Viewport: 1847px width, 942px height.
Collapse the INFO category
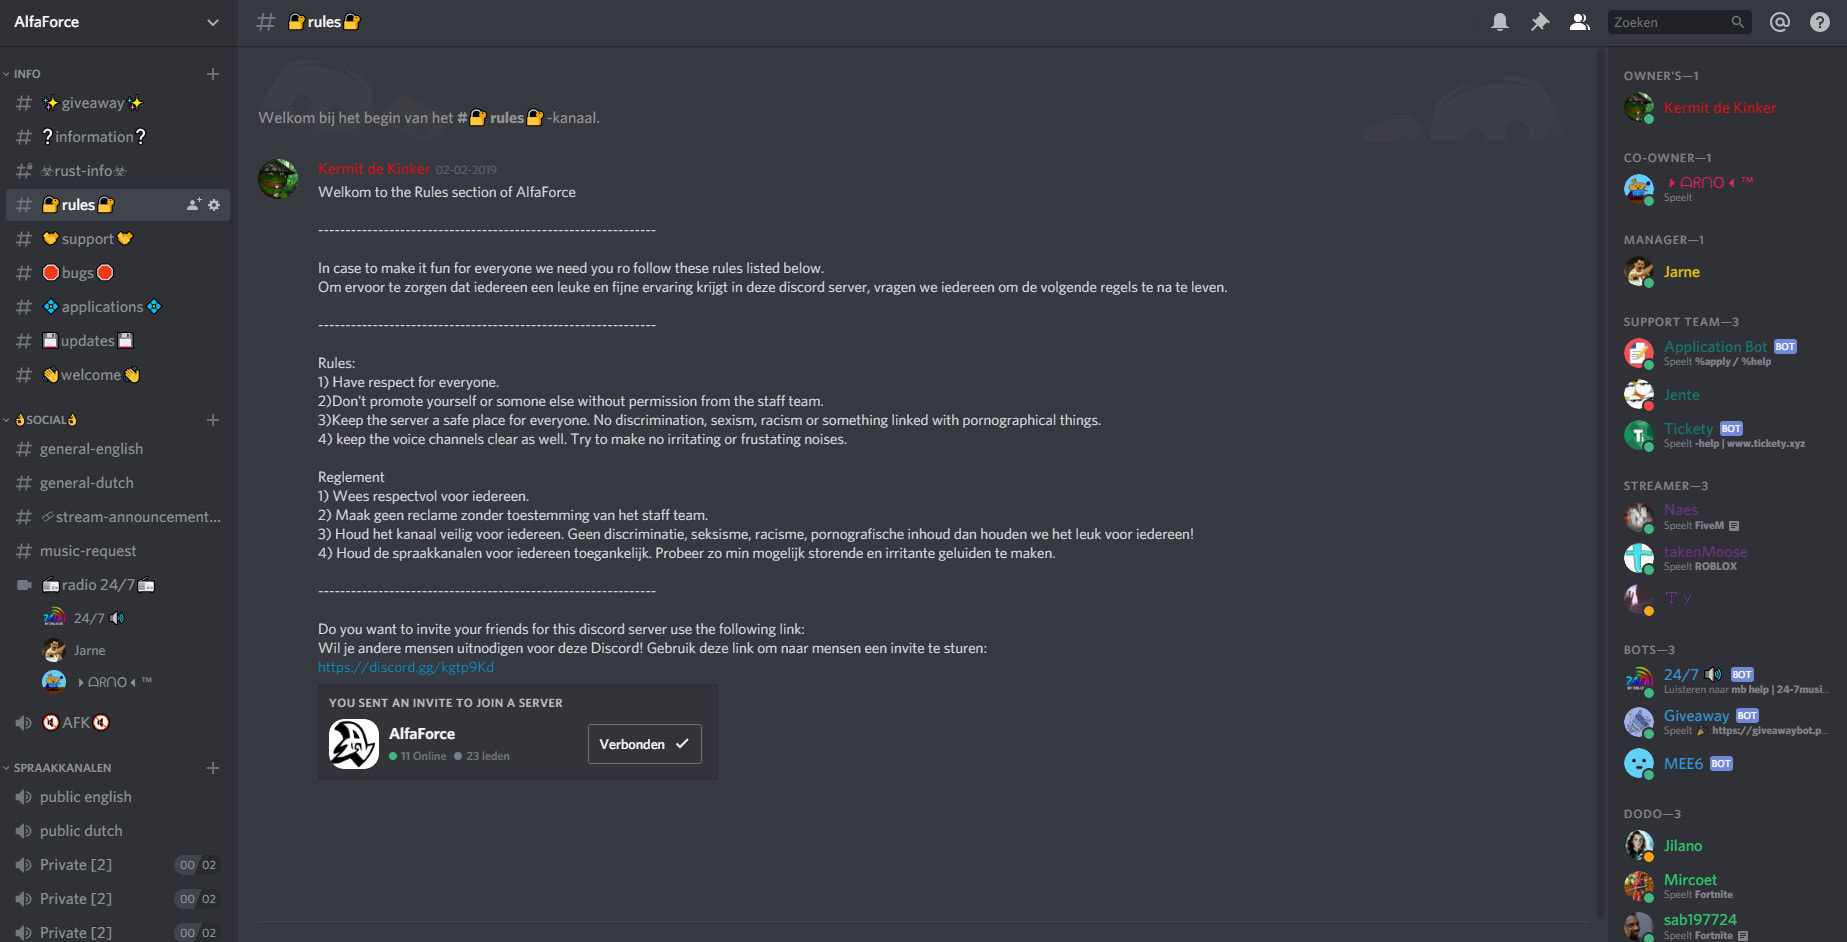pyautogui.click(x=27, y=74)
